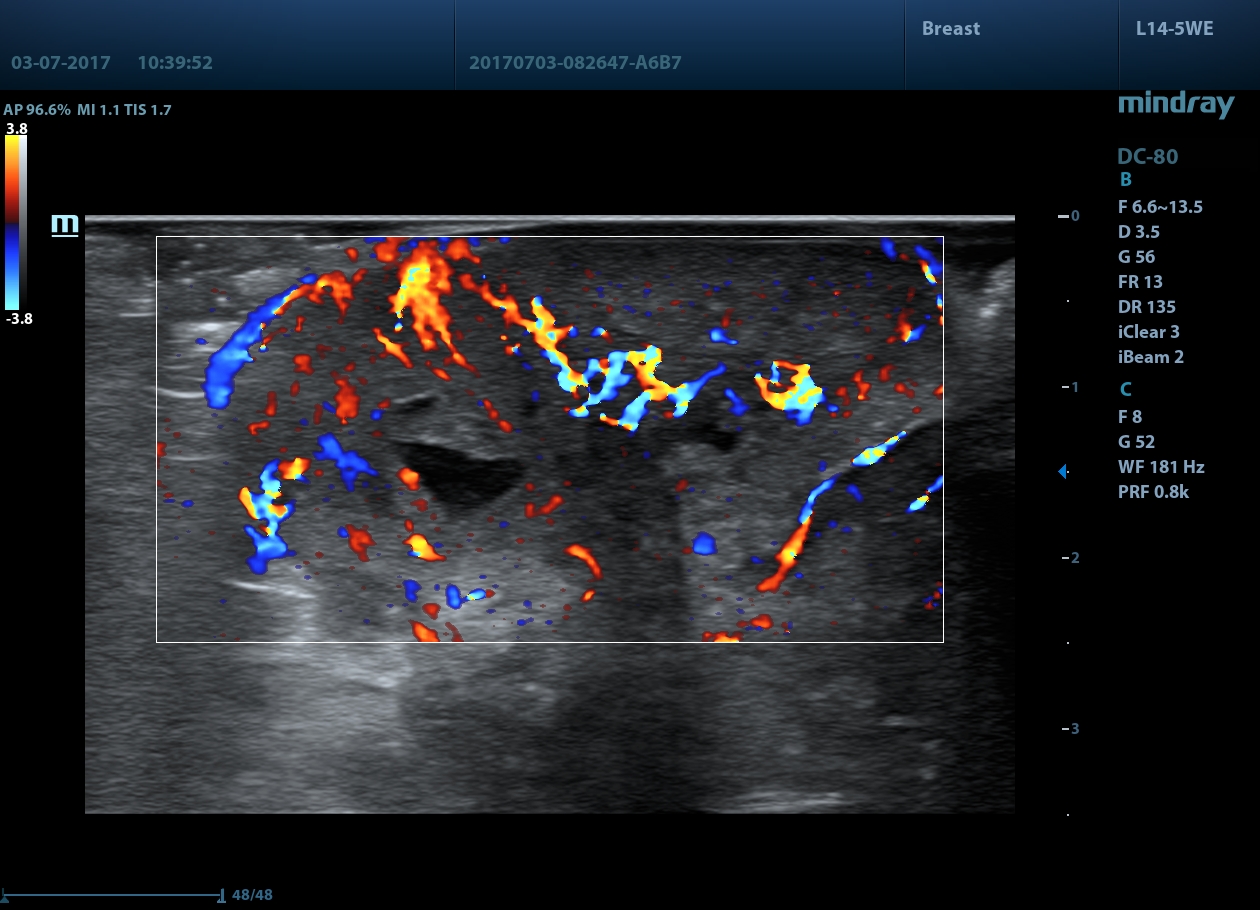Click the iBeam 2 setting

pyautogui.click(x=1150, y=357)
